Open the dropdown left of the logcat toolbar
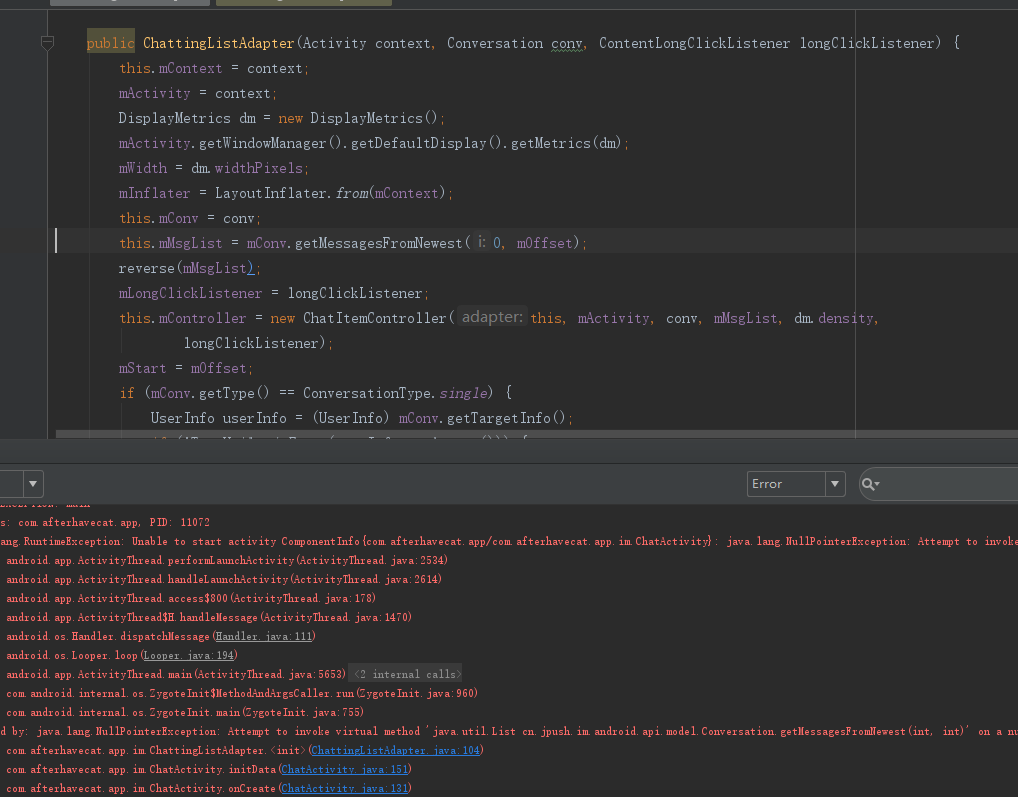Image resolution: width=1018 pixels, height=797 pixels. pyautogui.click(x=33, y=484)
